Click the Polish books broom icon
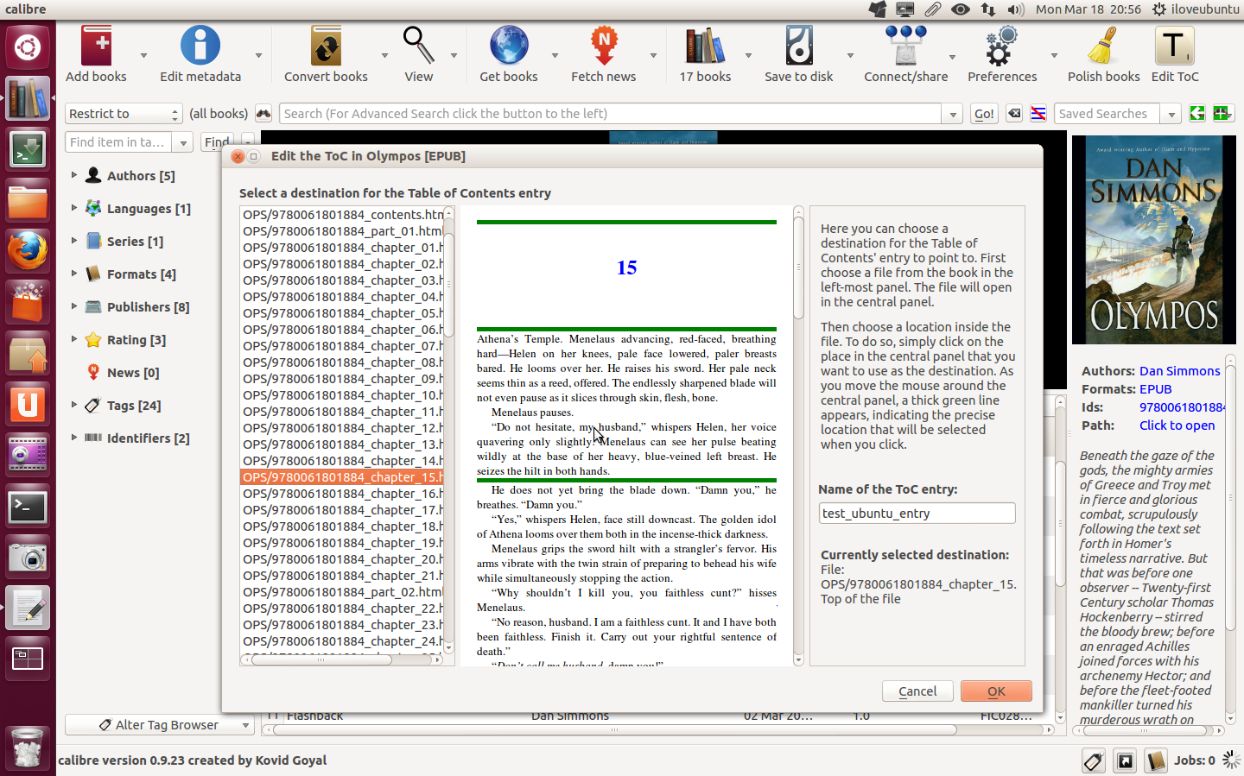The image size is (1244, 776). click(x=1103, y=46)
